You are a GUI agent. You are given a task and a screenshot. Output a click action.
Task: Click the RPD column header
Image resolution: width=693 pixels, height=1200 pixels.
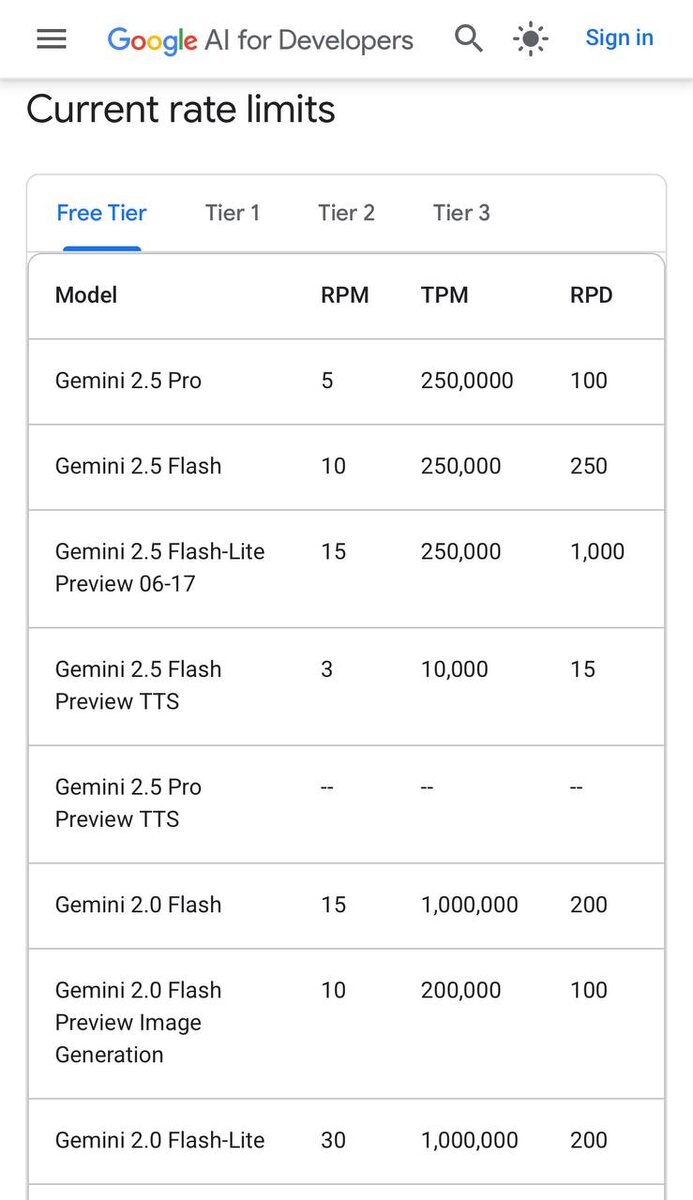coord(591,295)
